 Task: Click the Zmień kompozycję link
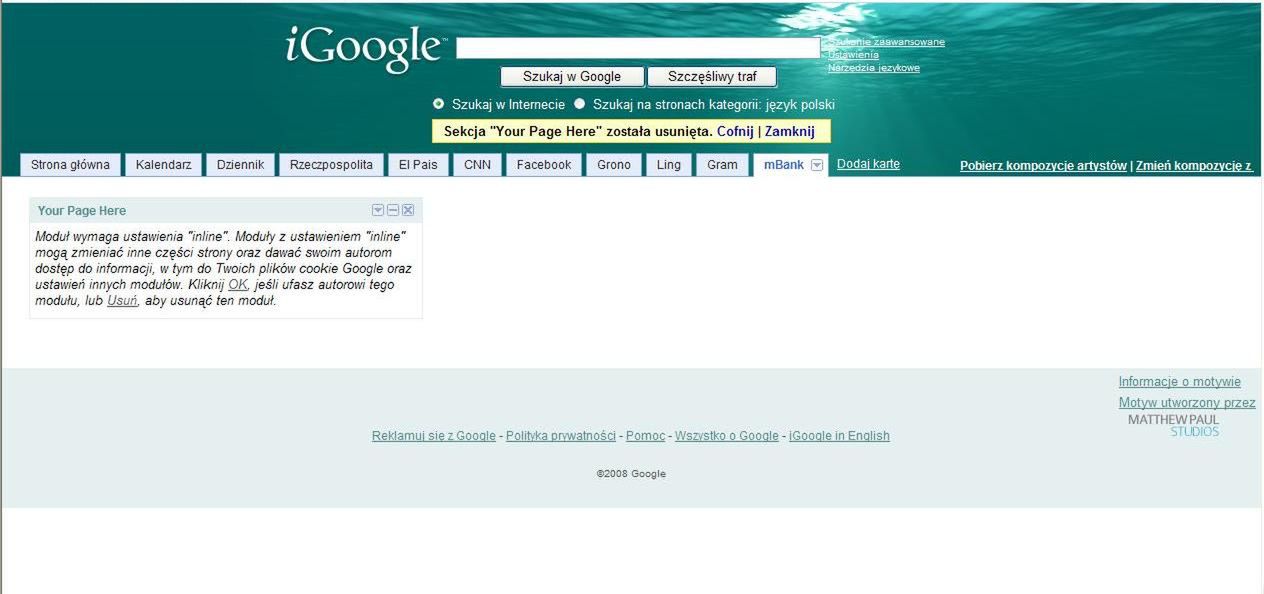(x=1194, y=166)
